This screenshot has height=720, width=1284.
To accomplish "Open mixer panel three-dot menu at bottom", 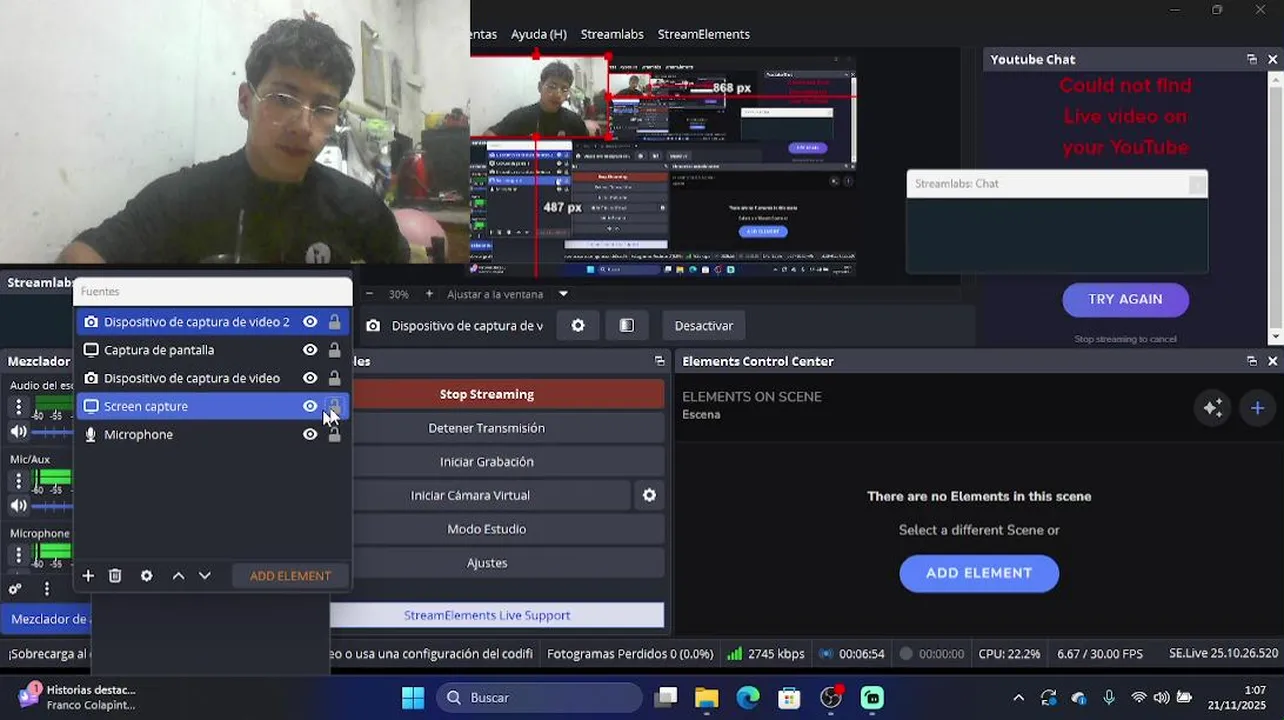I will [46, 589].
